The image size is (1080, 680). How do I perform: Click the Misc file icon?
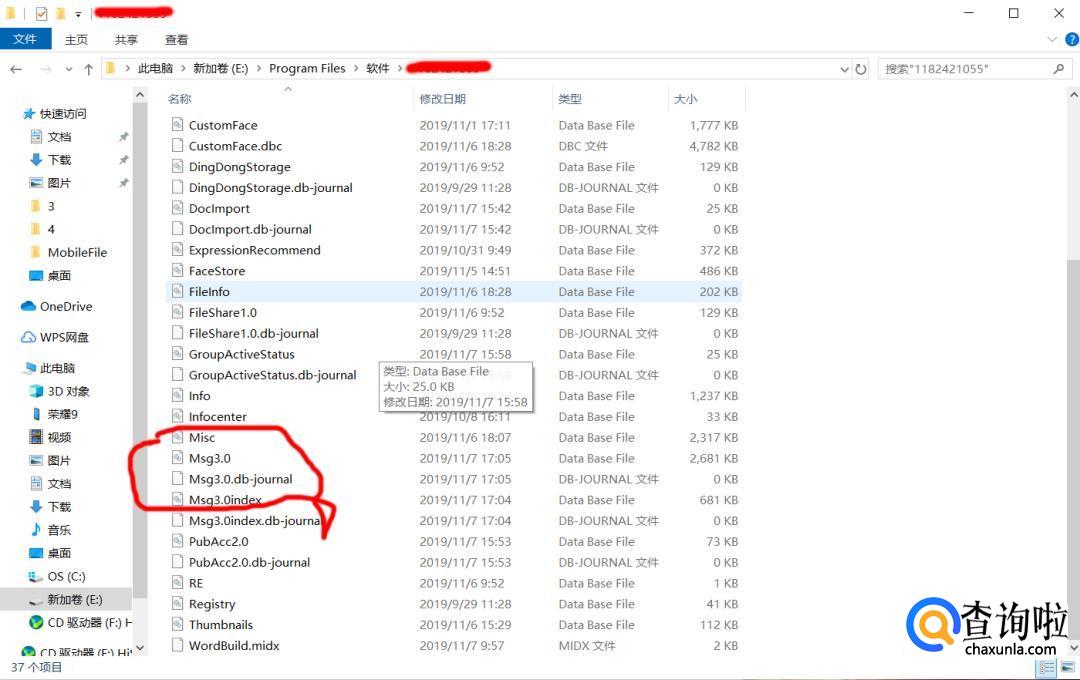click(177, 437)
